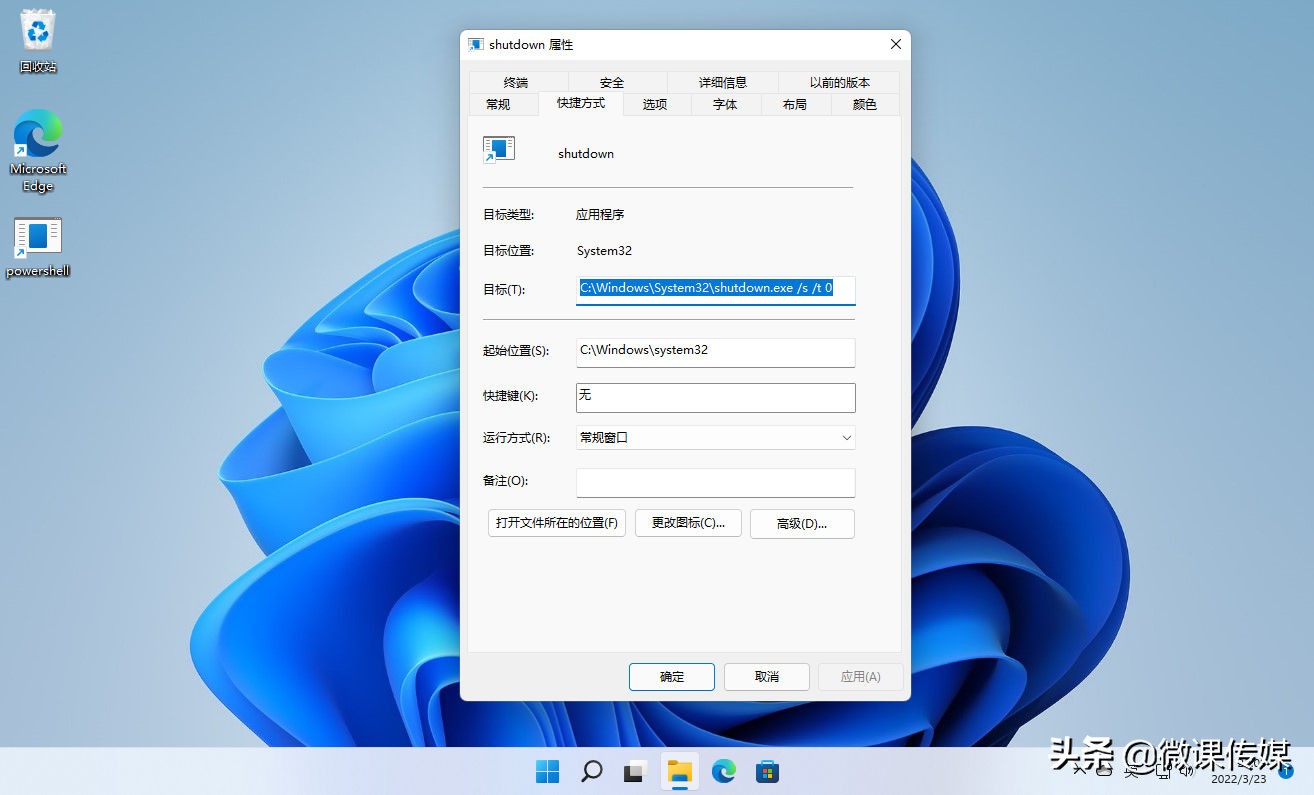Open Microsoft Store from the taskbar
The height and width of the screenshot is (795, 1314).
tap(767, 771)
